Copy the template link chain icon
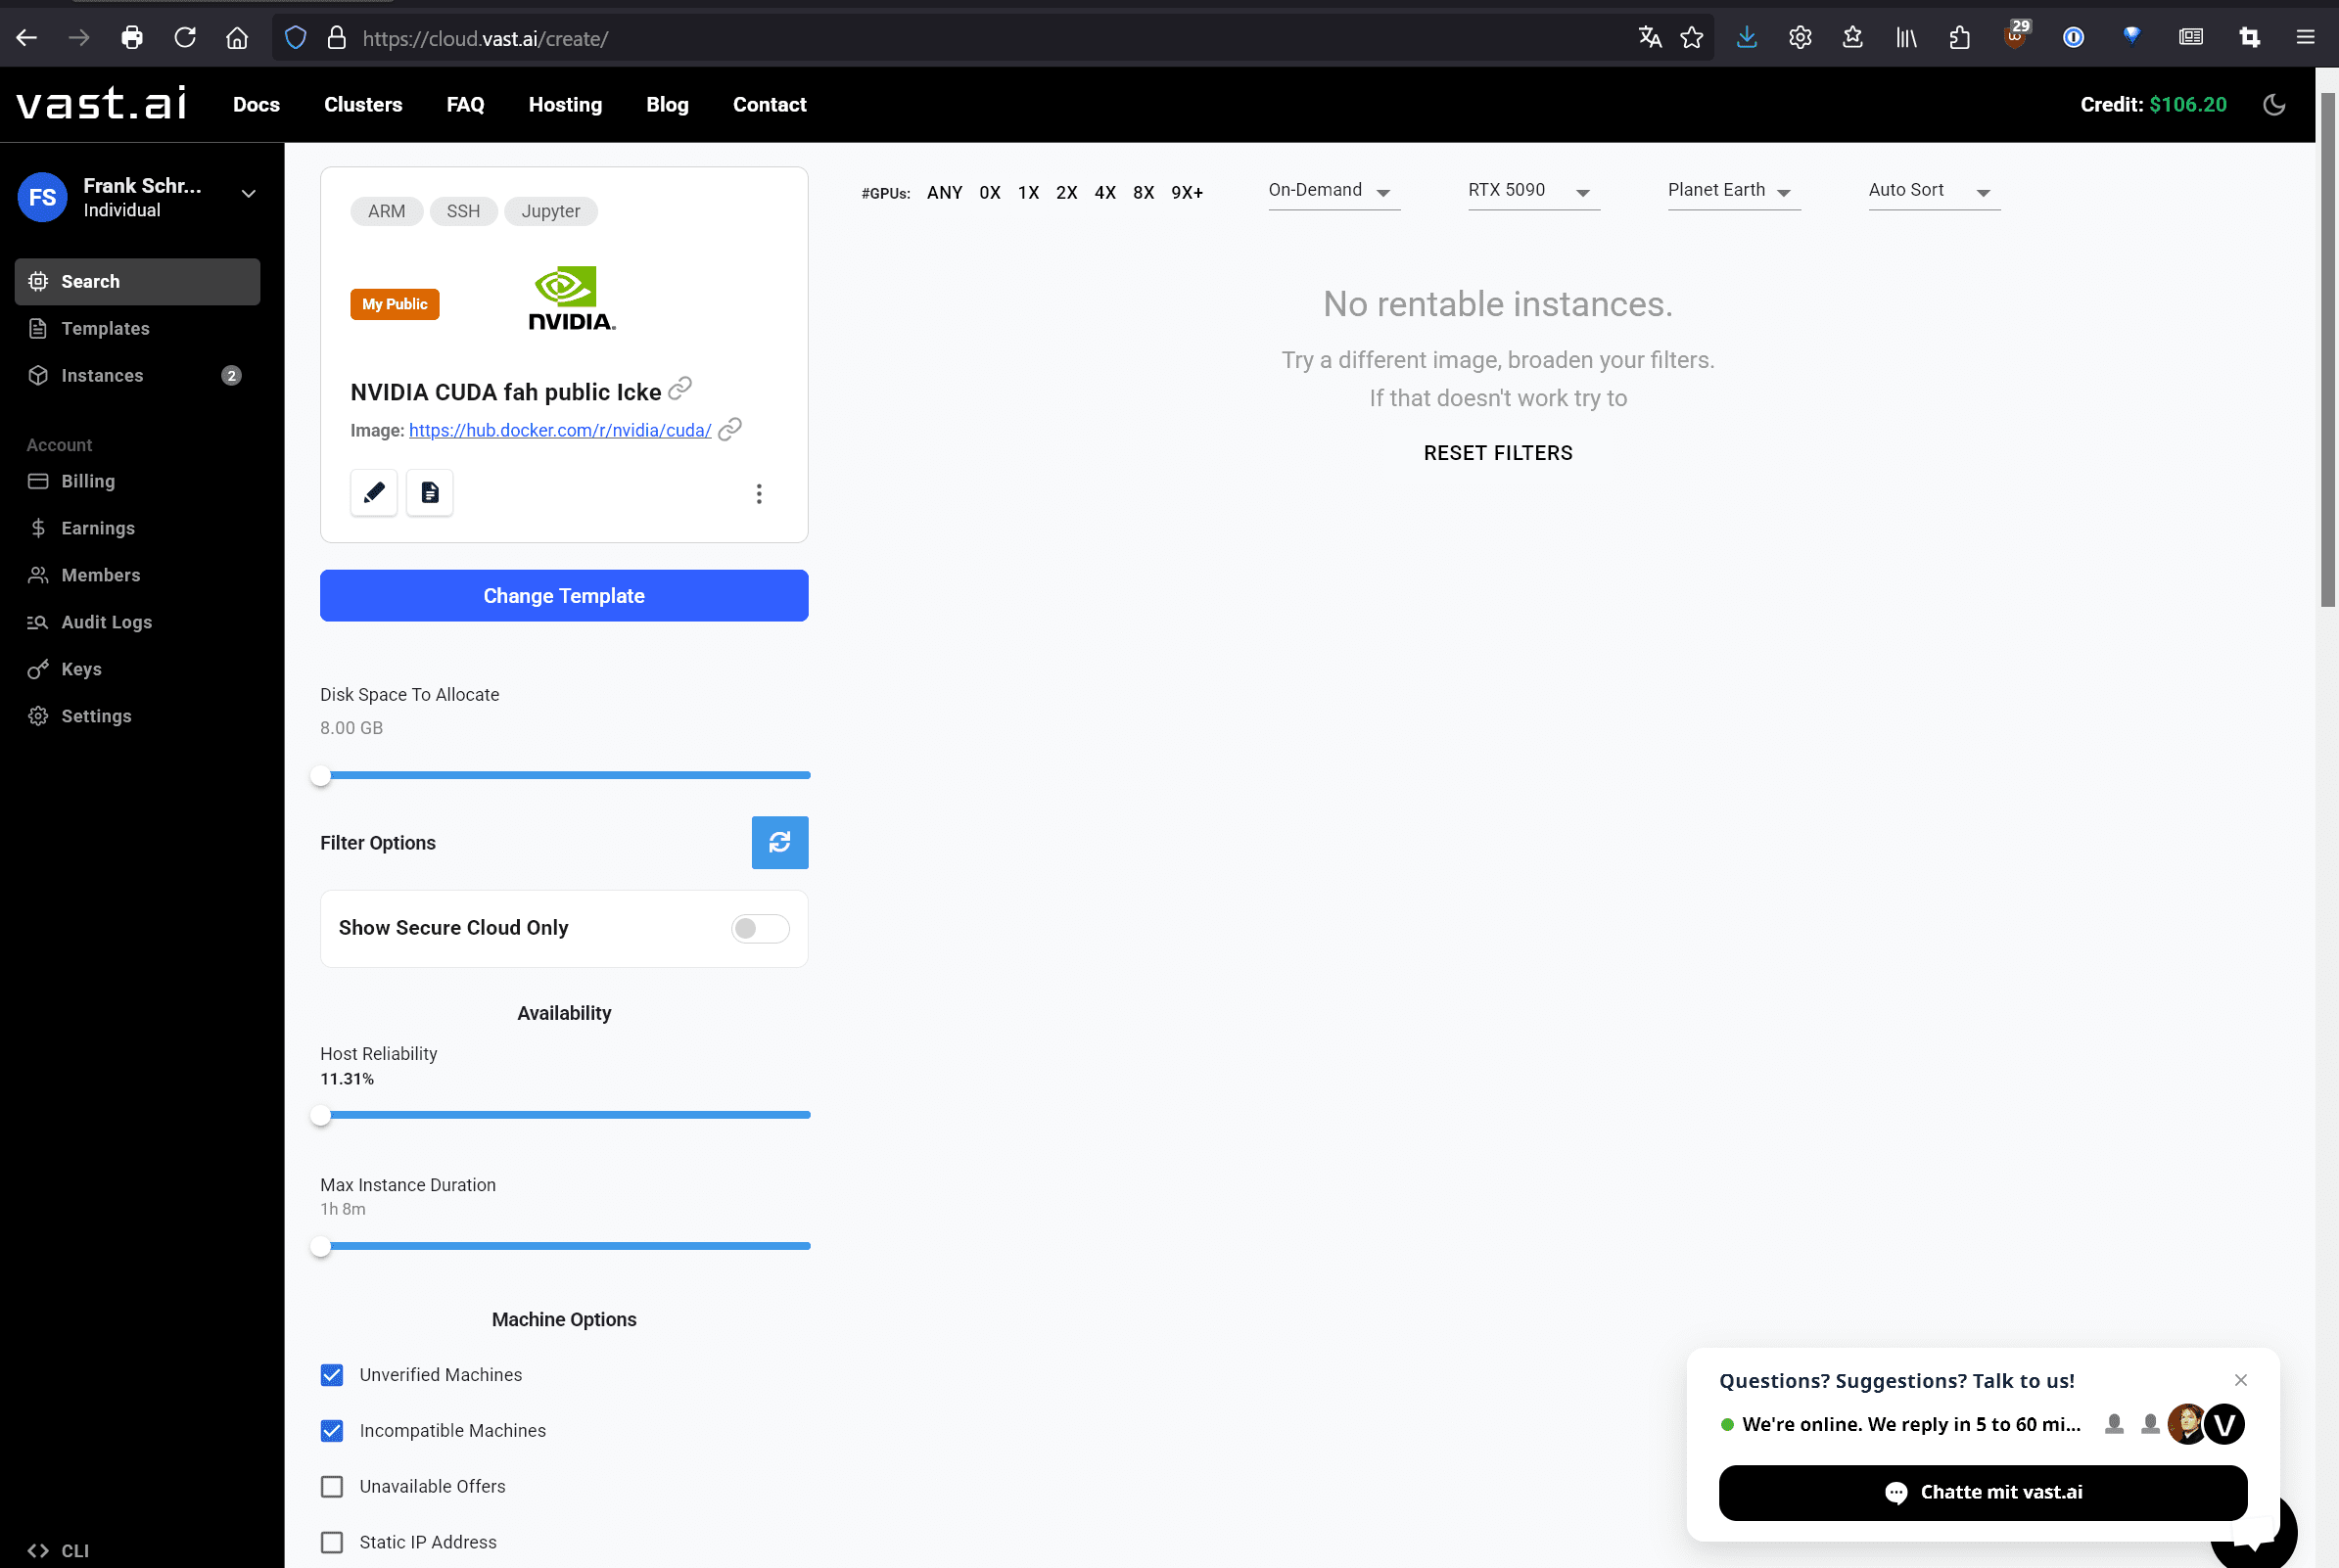Image resolution: width=2339 pixels, height=1568 pixels. pyautogui.click(x=680, y=388)
